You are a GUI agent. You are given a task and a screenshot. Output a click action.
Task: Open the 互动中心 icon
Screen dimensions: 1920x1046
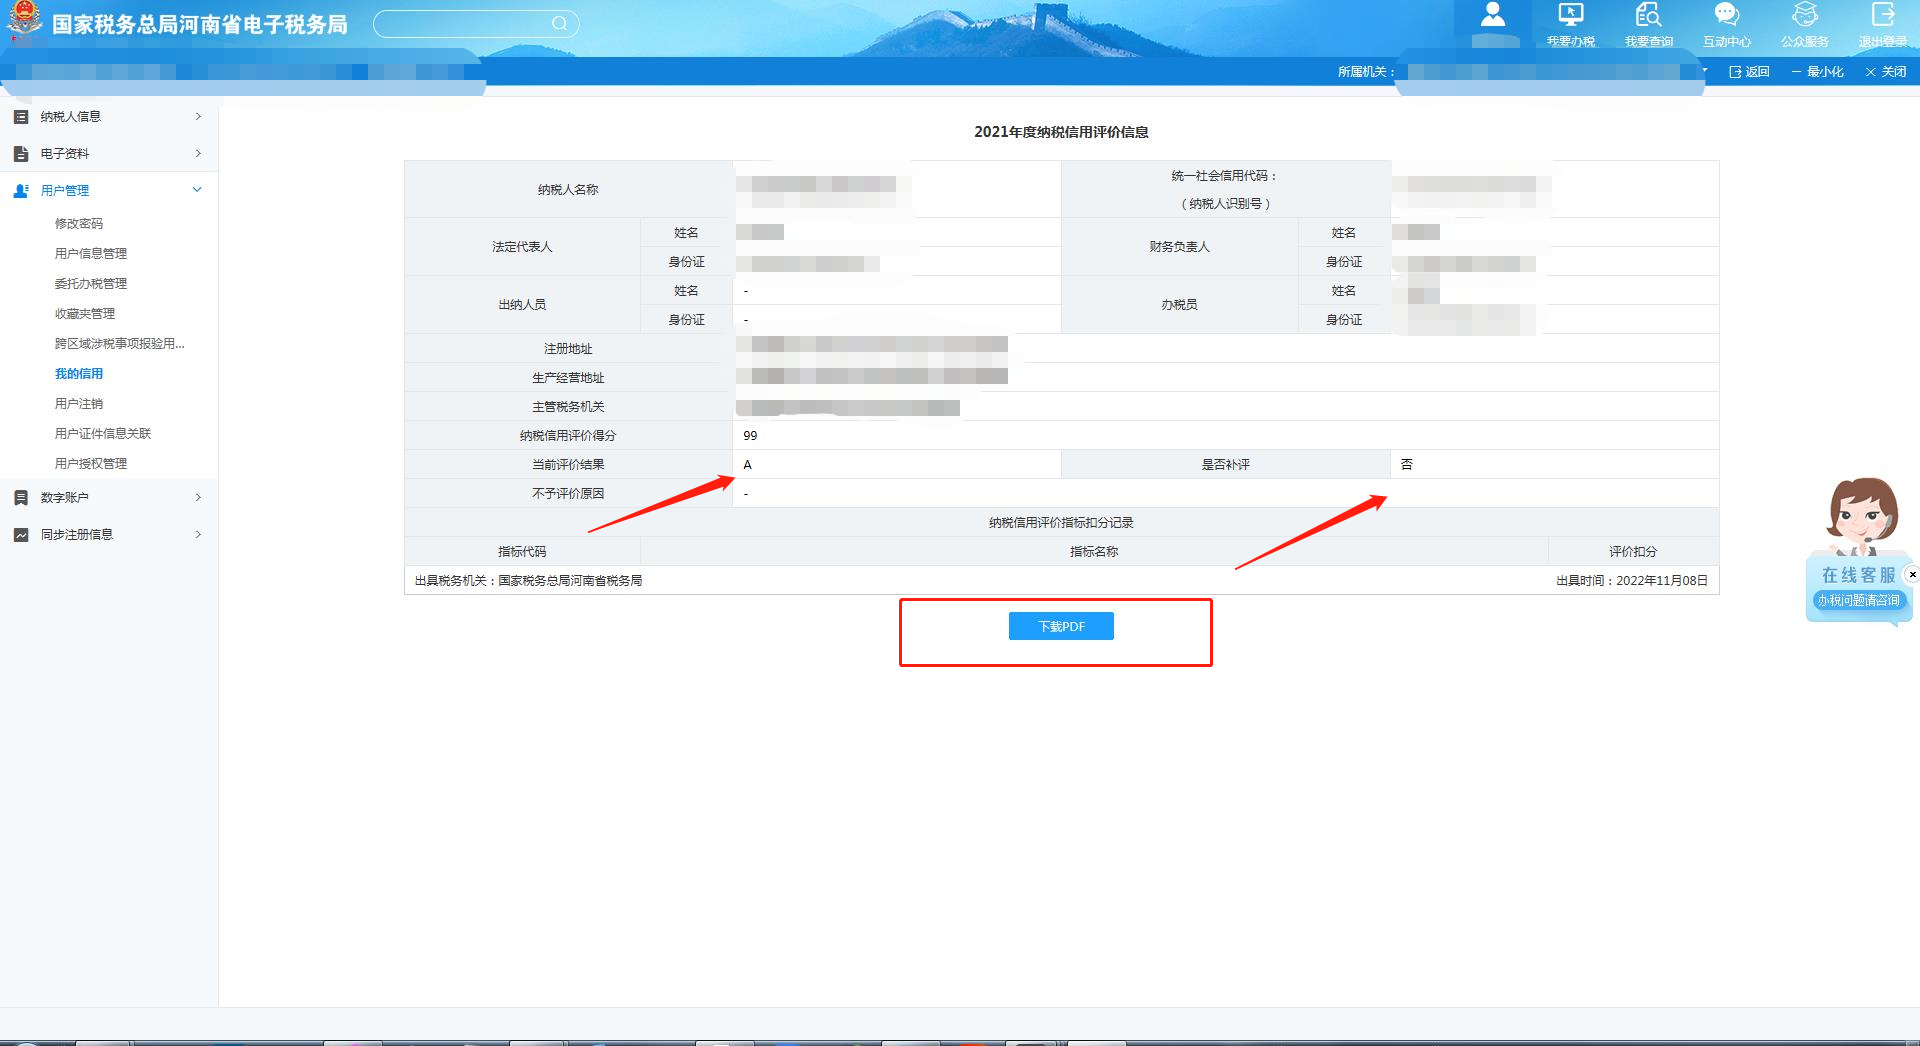tap(1727, 14)
